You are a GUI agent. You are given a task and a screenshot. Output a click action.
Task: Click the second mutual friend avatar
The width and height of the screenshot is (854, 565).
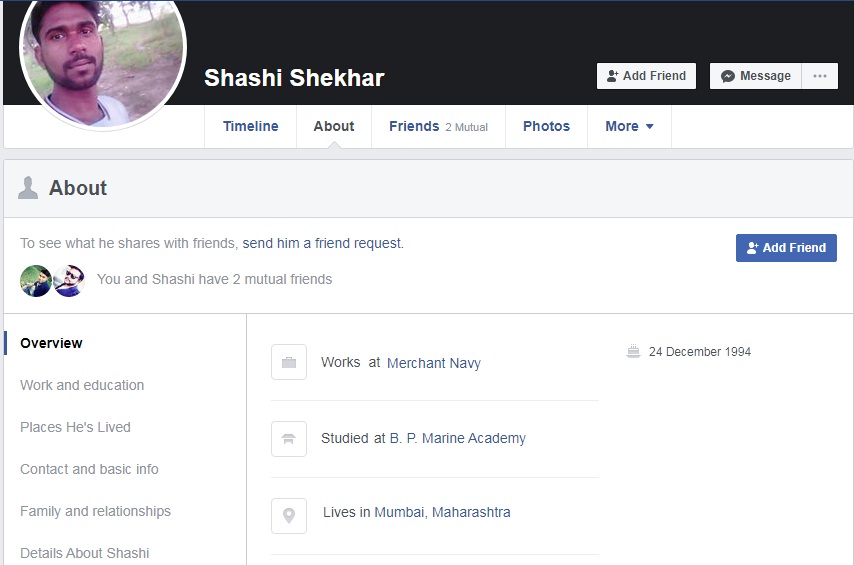[x=69, y=281]
